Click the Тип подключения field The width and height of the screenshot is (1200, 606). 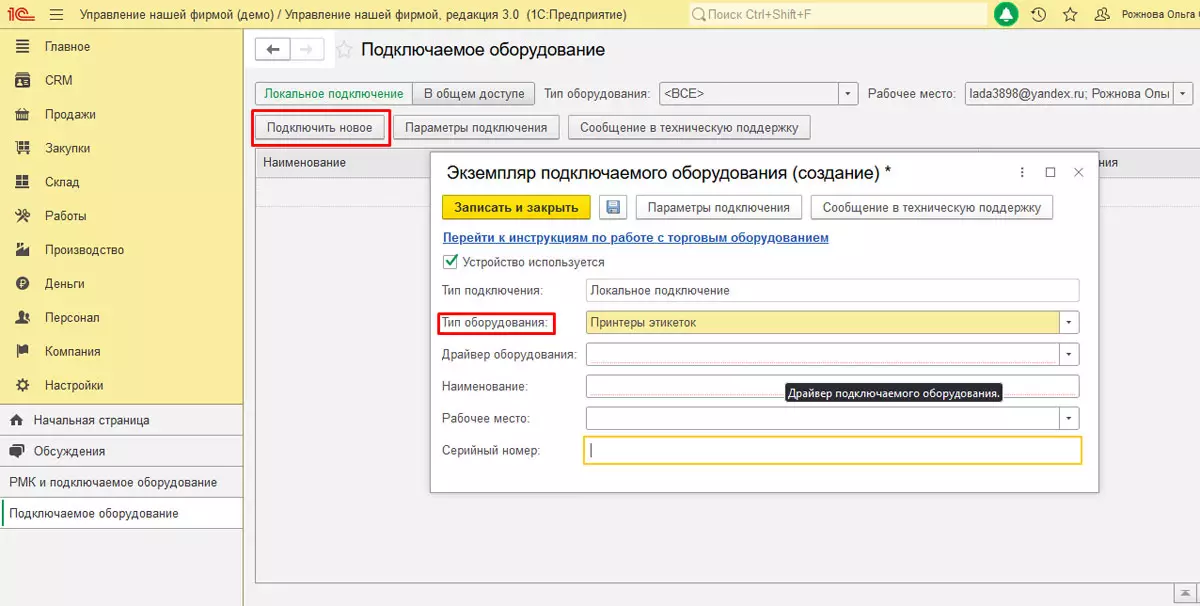[832, 290]
